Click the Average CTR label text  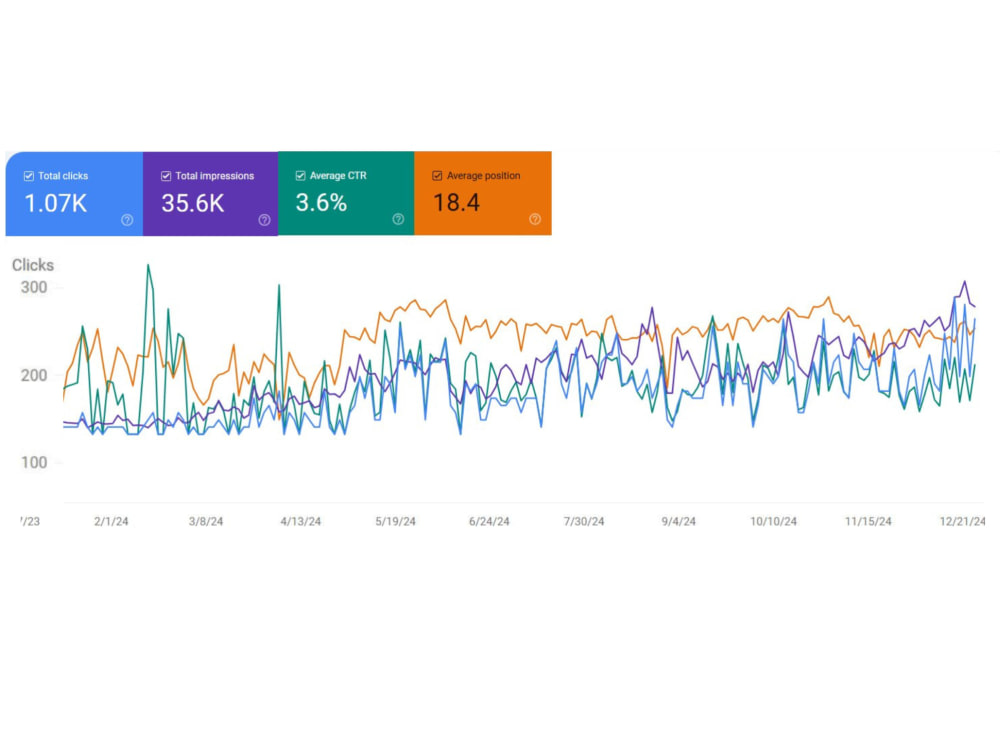338,175
